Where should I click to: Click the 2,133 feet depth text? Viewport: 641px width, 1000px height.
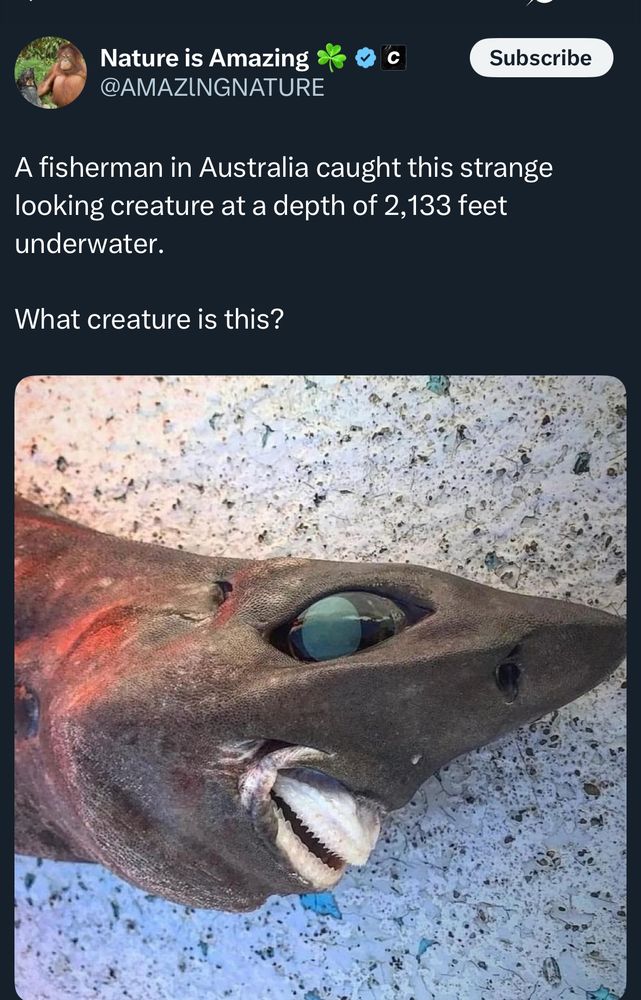click(x=445, y=205)
